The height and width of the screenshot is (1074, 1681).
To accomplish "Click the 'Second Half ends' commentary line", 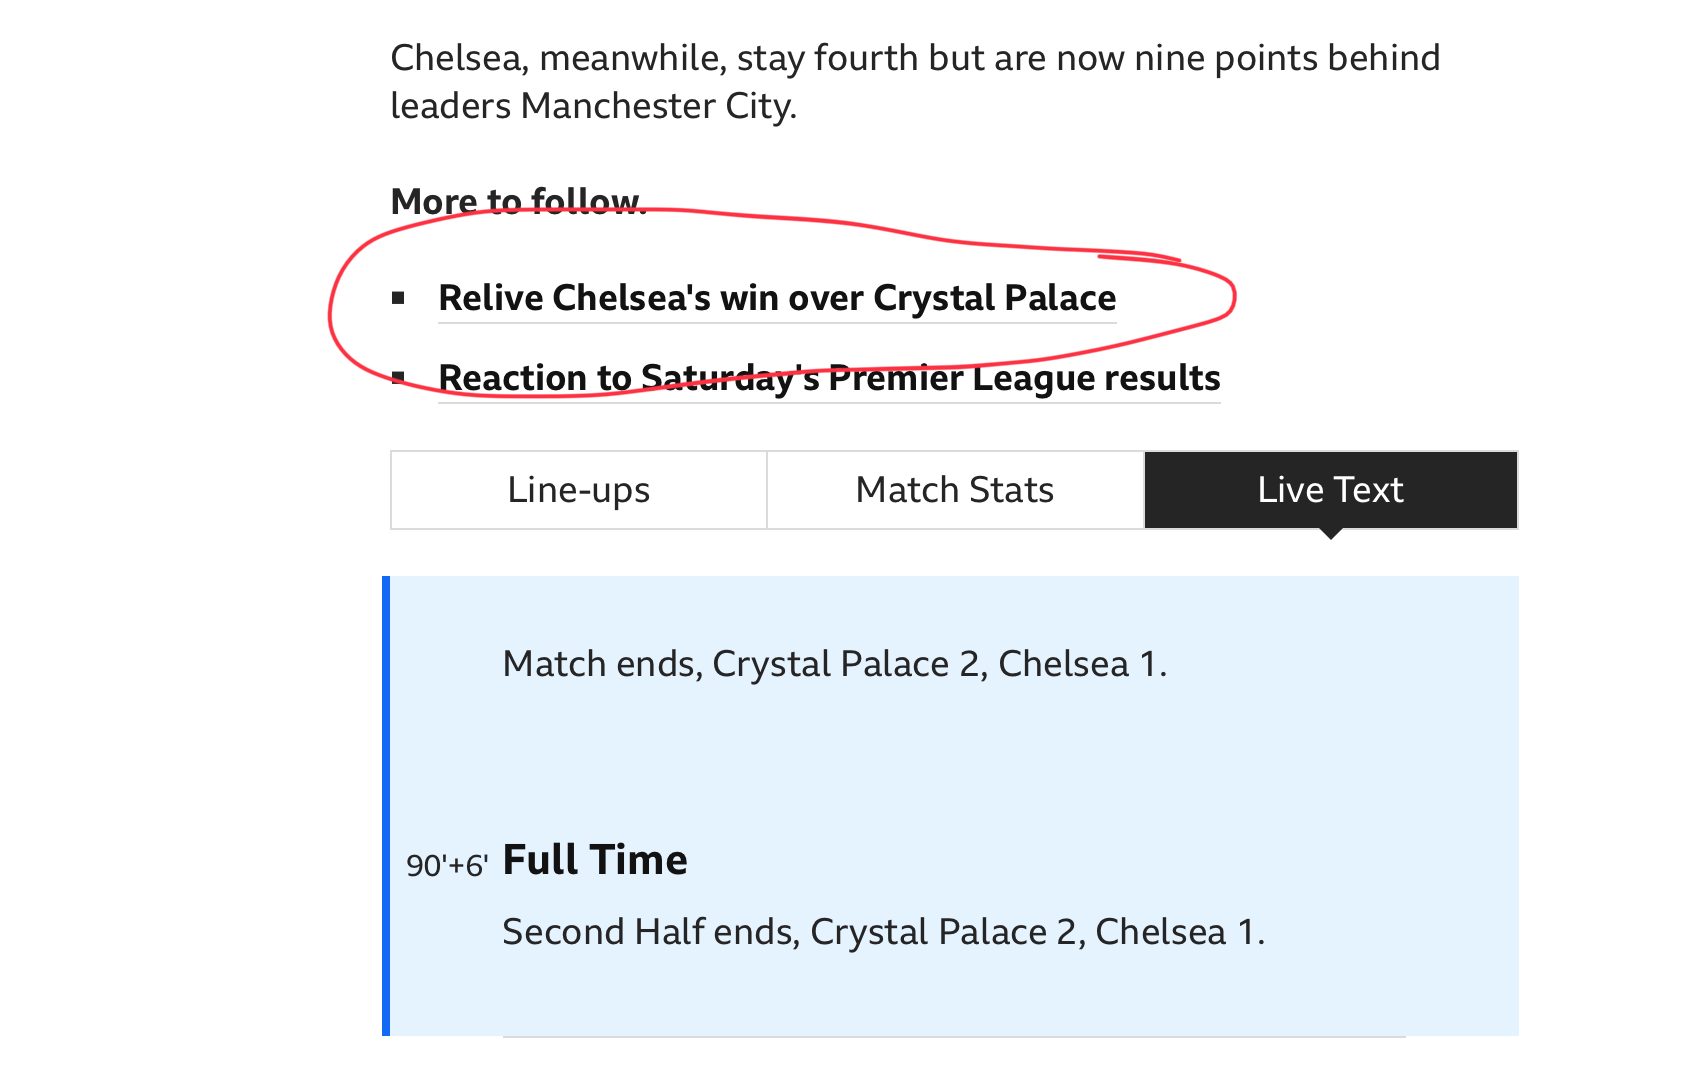I will coord(883,932).
